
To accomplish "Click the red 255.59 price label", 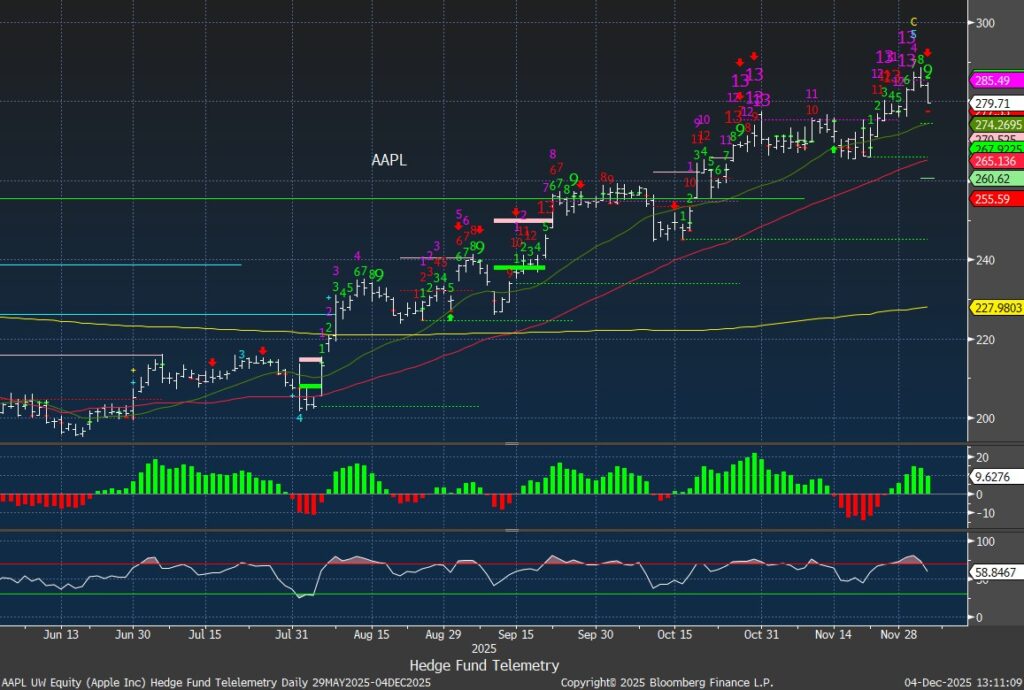I will [993, 199].
